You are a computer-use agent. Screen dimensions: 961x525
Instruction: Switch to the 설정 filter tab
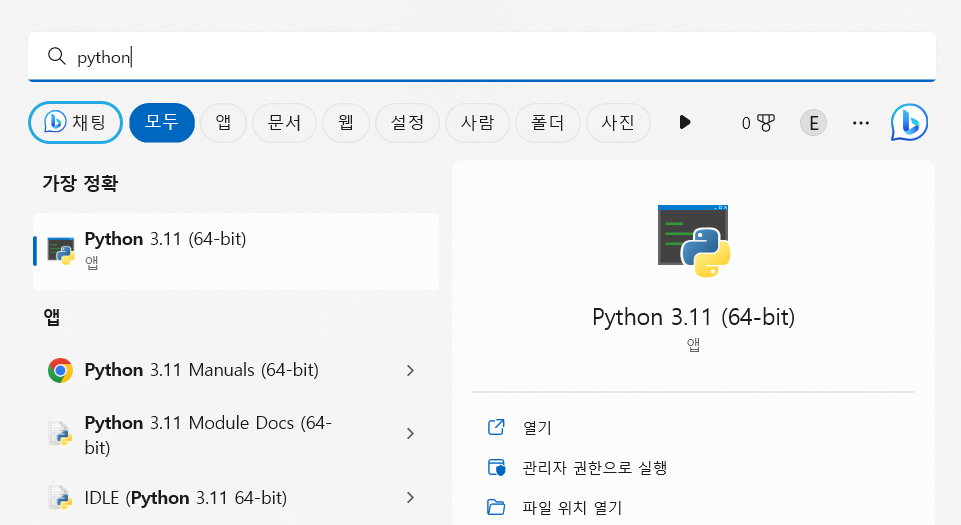408,123
